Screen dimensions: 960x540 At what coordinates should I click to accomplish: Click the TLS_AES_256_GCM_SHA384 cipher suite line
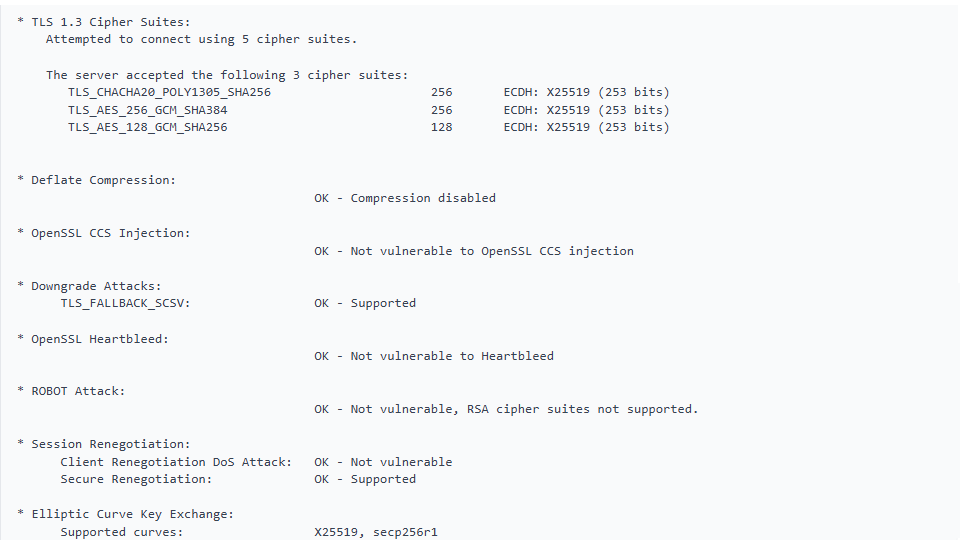coord(147,110)
